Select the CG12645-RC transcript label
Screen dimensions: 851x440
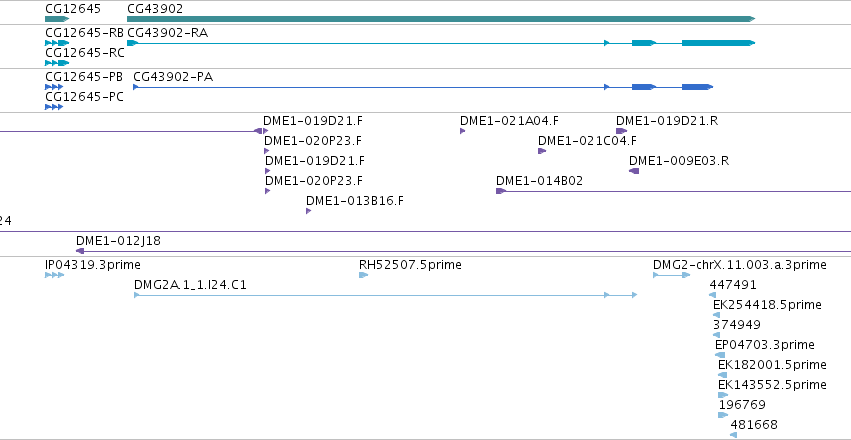(x=85, y=53)
